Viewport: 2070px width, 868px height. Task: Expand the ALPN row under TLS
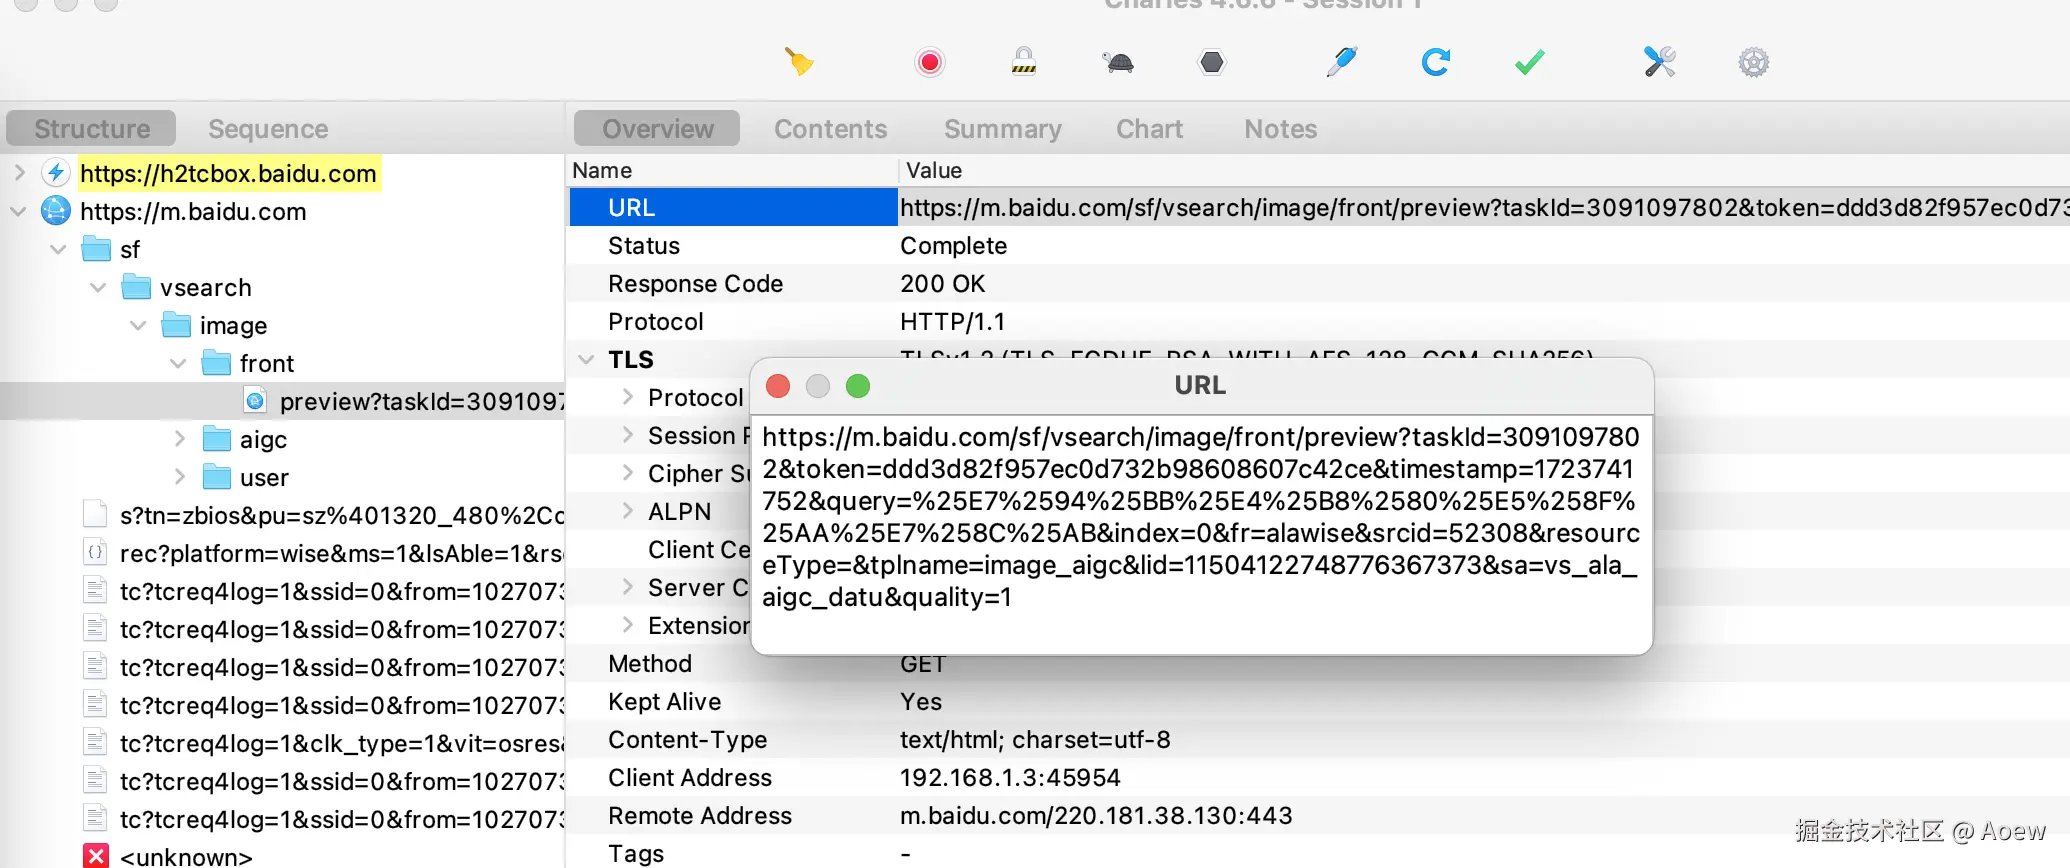(628, 511)
